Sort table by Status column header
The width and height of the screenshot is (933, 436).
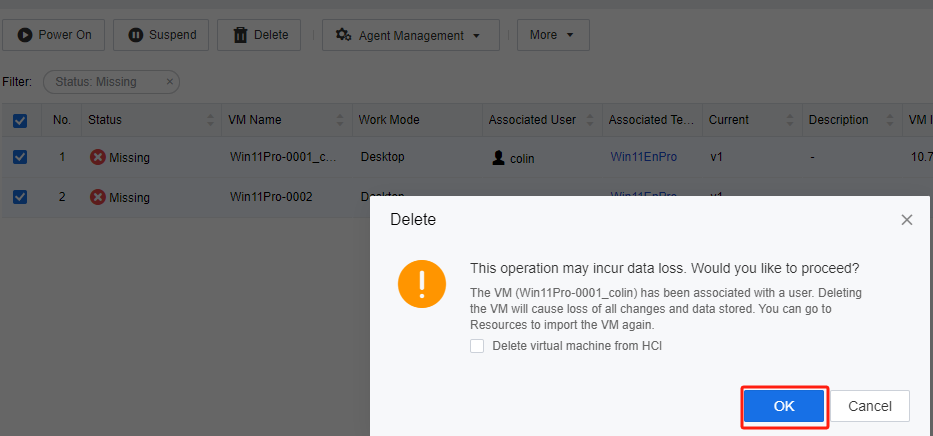point(105,120)
